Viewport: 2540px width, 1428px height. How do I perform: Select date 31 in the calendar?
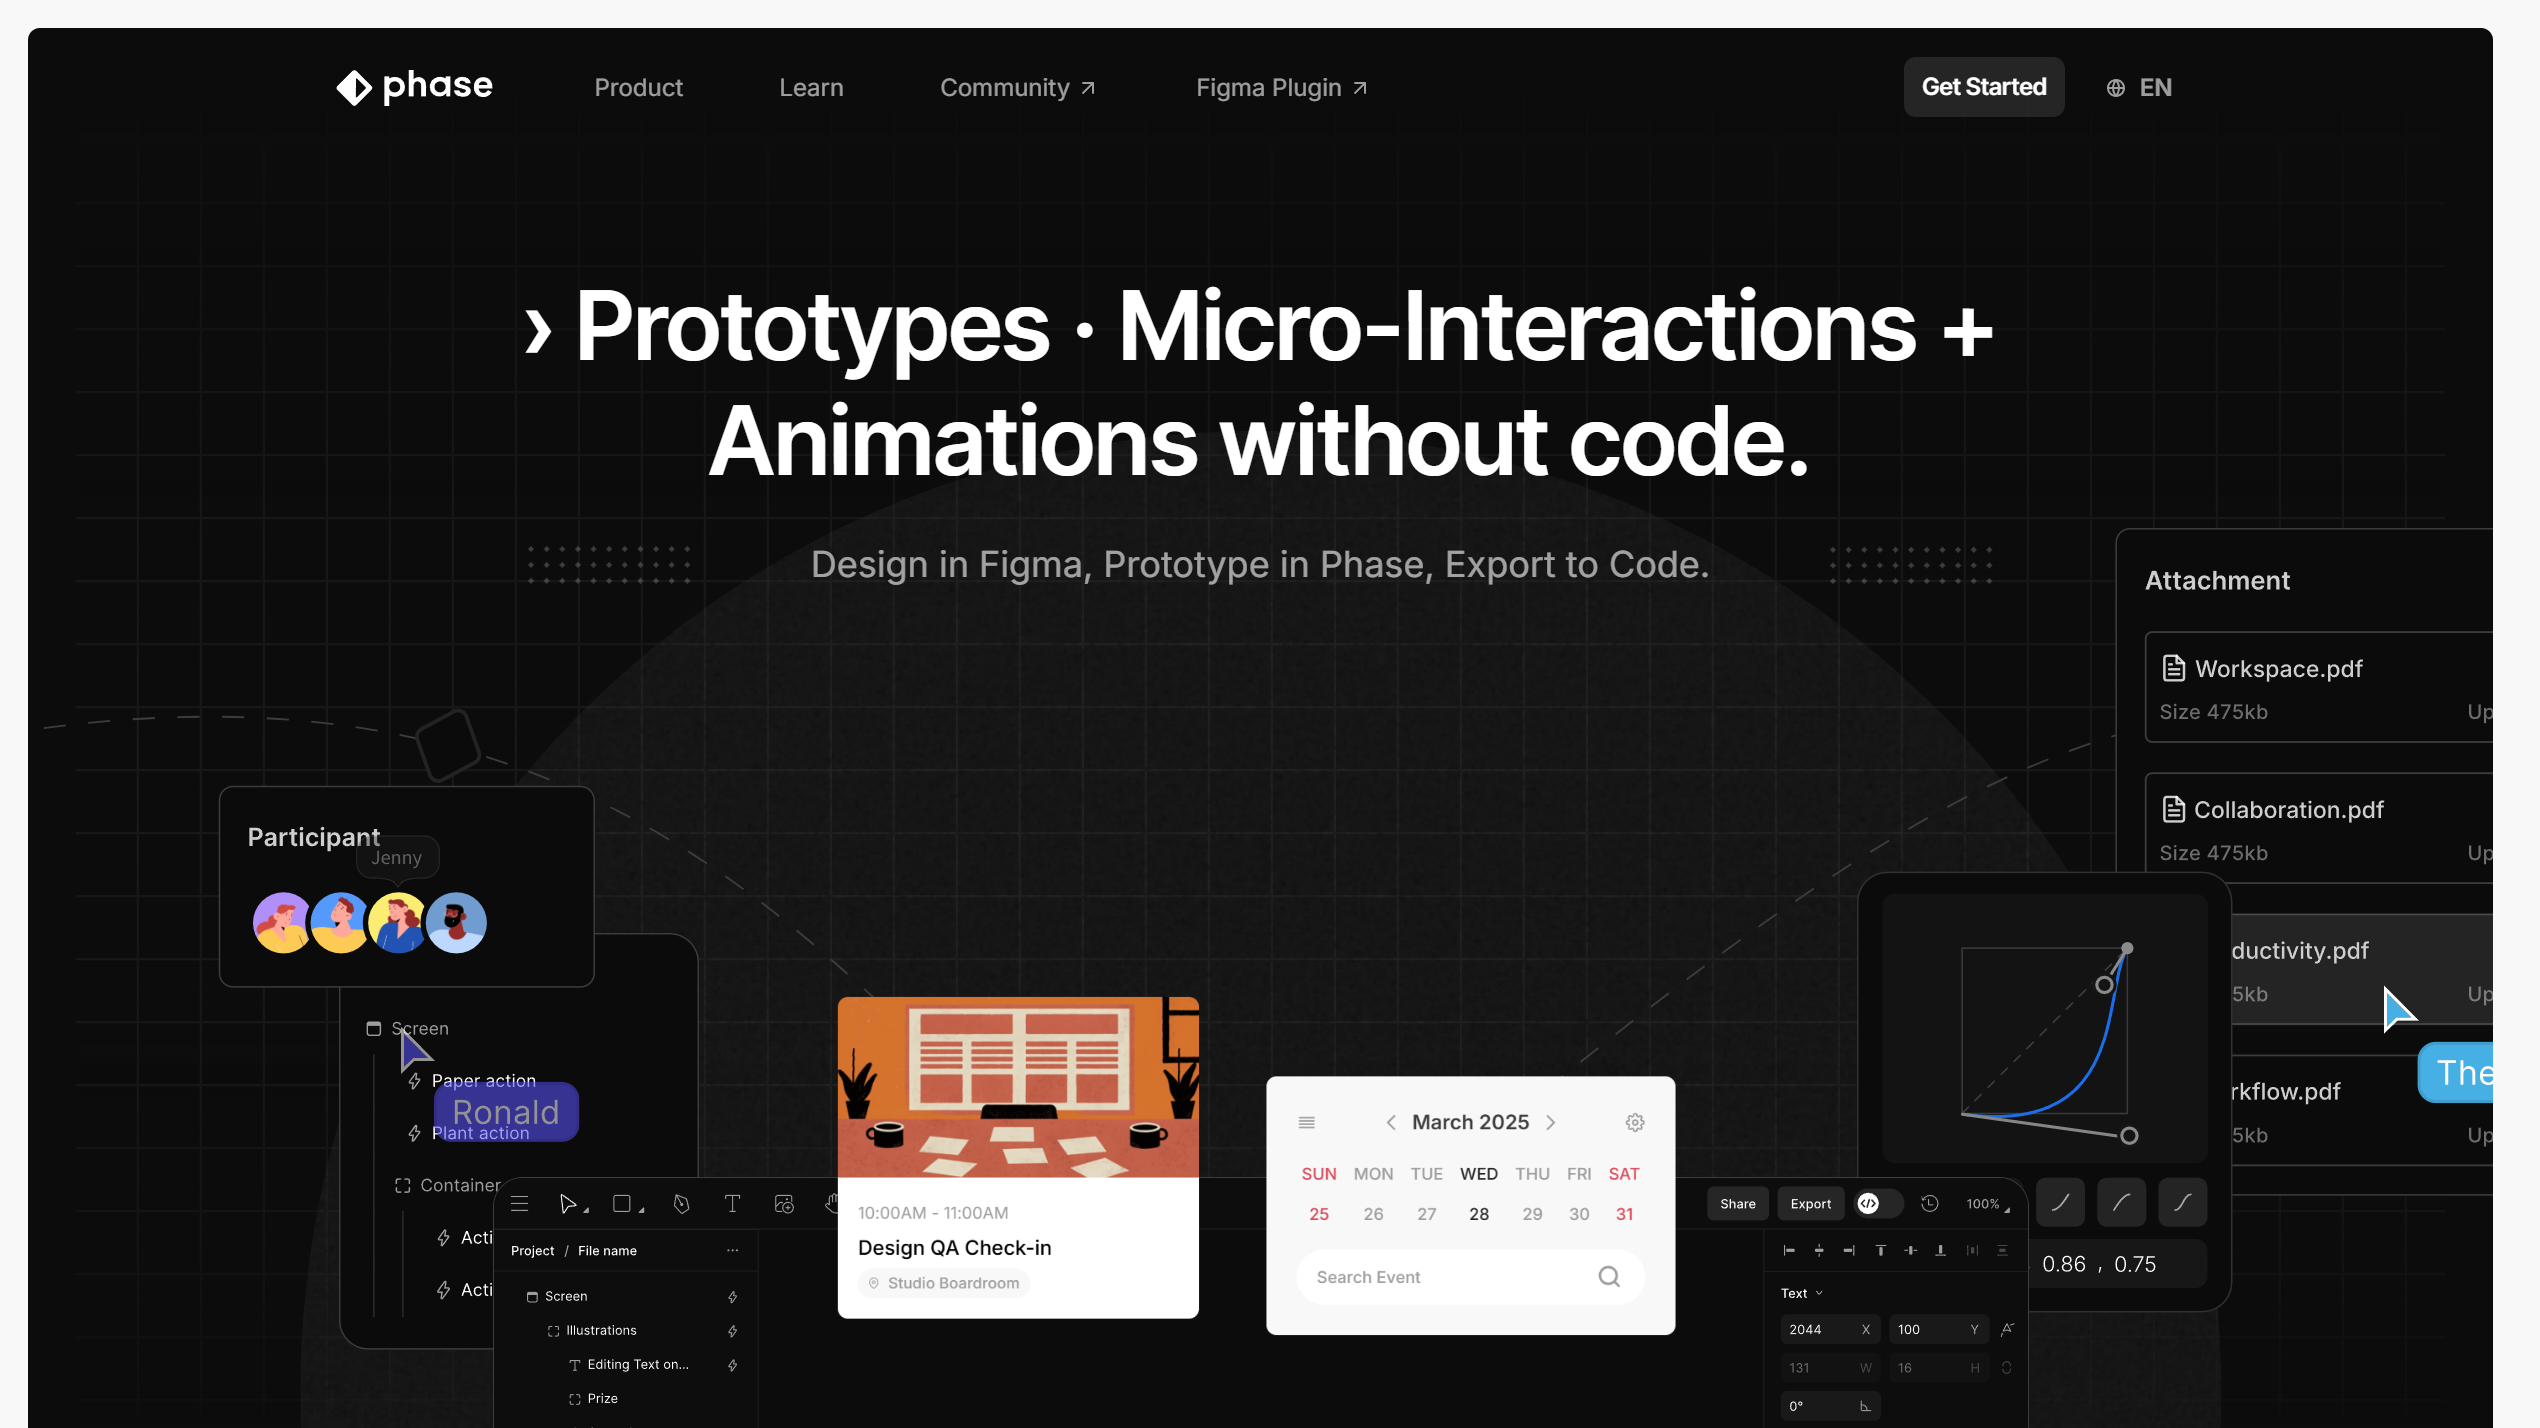(x=1625, y=1214)
